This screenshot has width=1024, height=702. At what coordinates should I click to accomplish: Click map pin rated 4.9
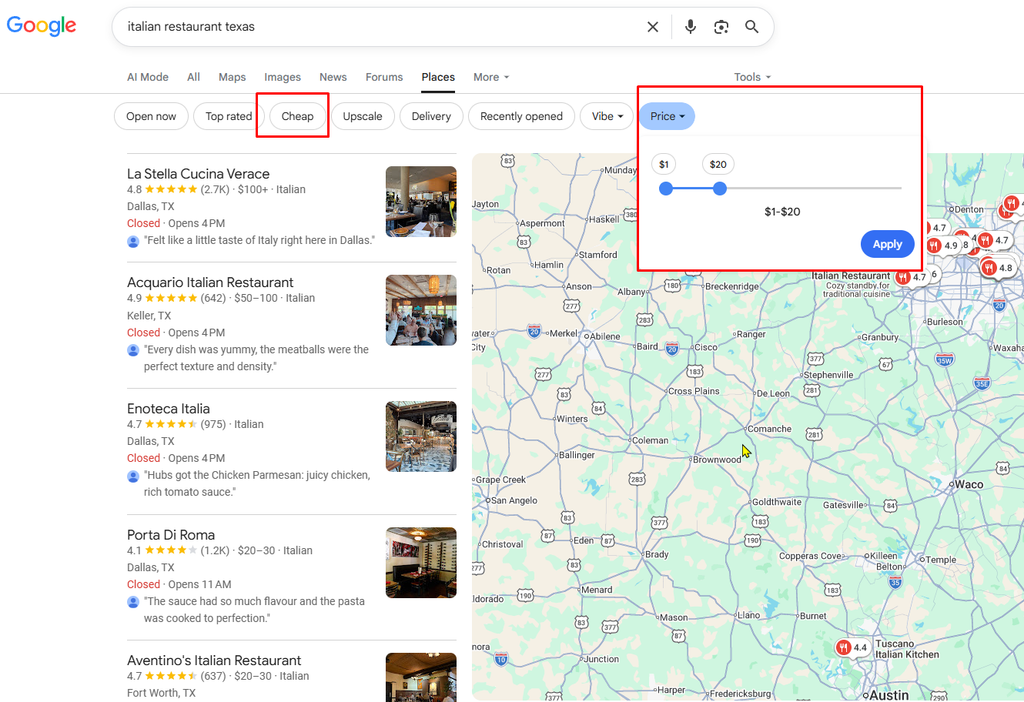coord(942,246)
